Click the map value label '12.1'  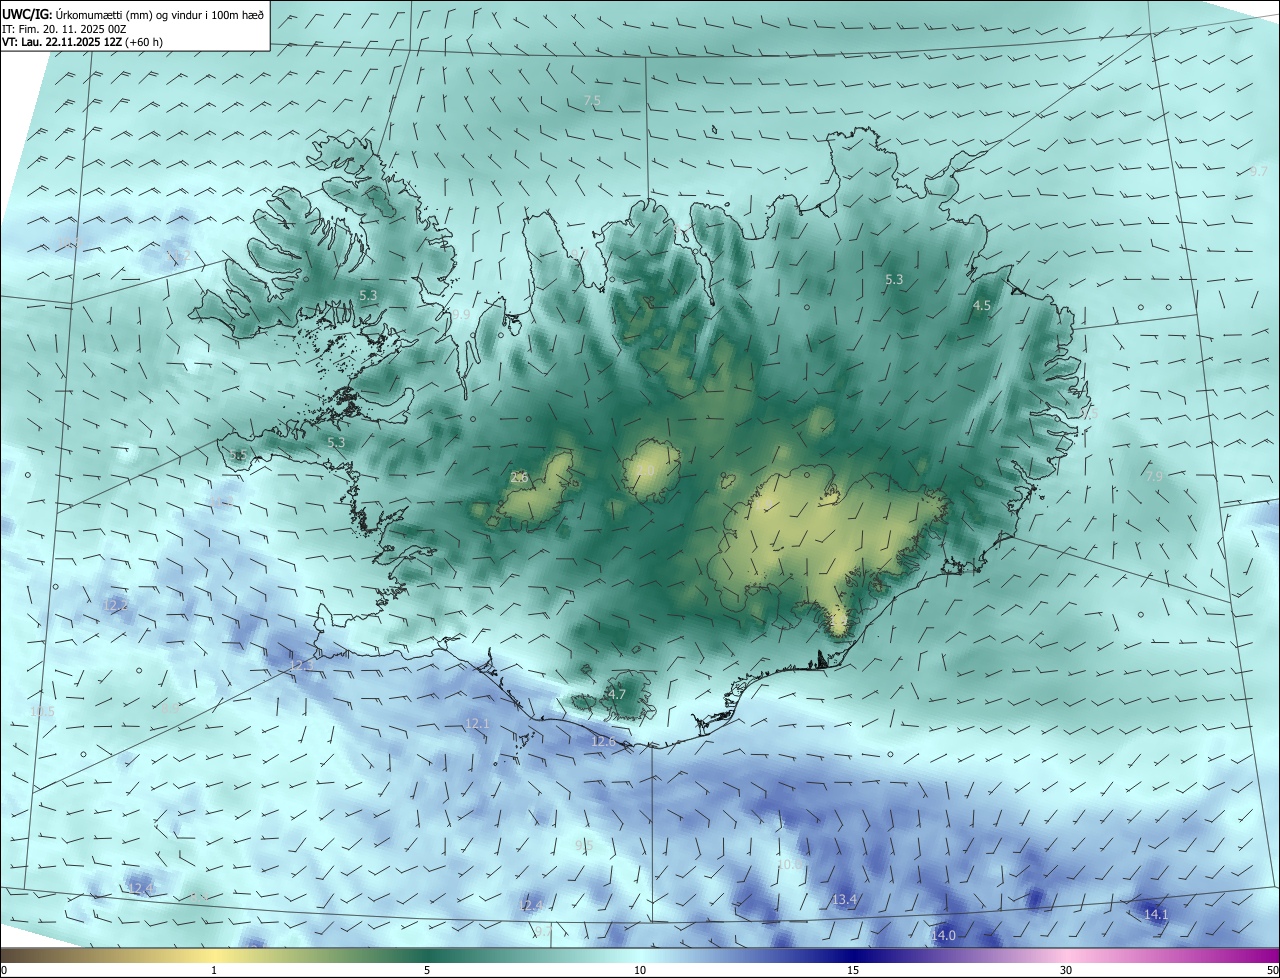coord(478,723)
